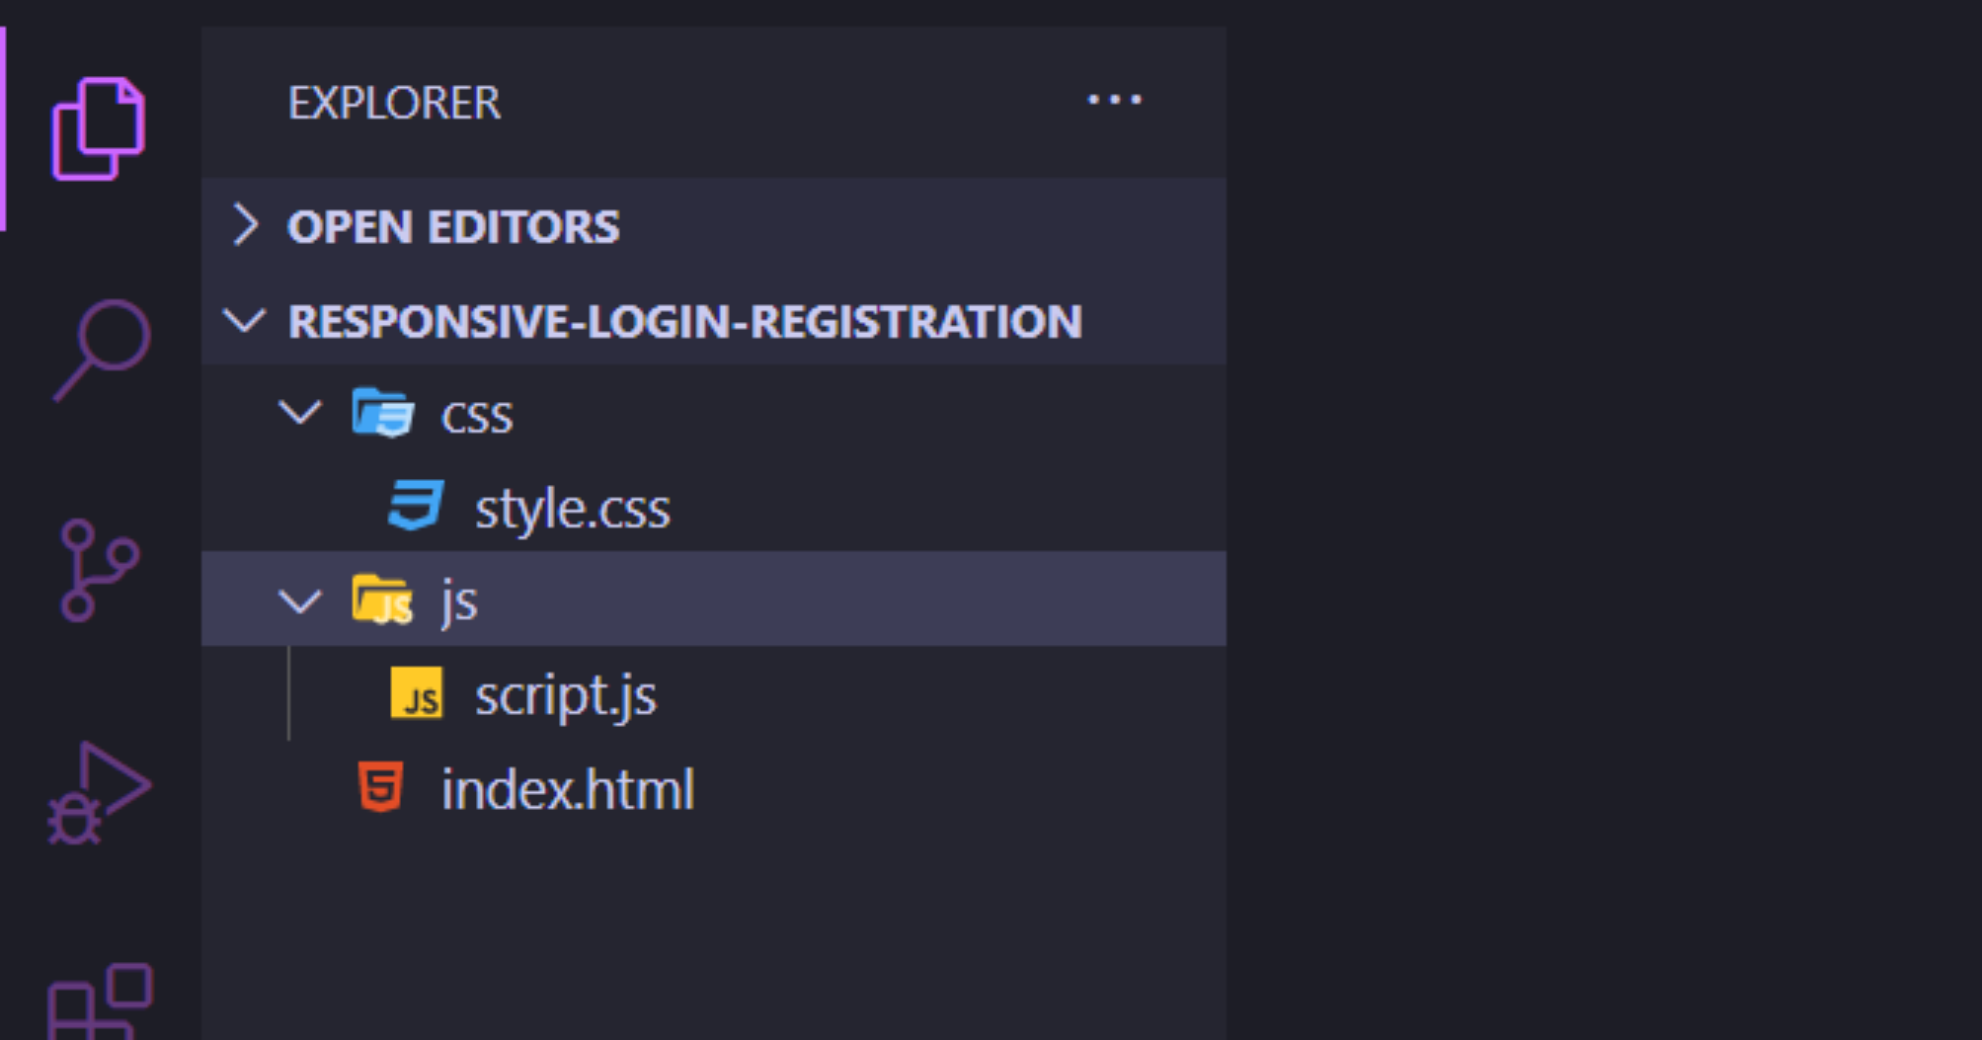Open script.js in the editor
Screen dimensions: 1982x1040
(x=566, y=697)
